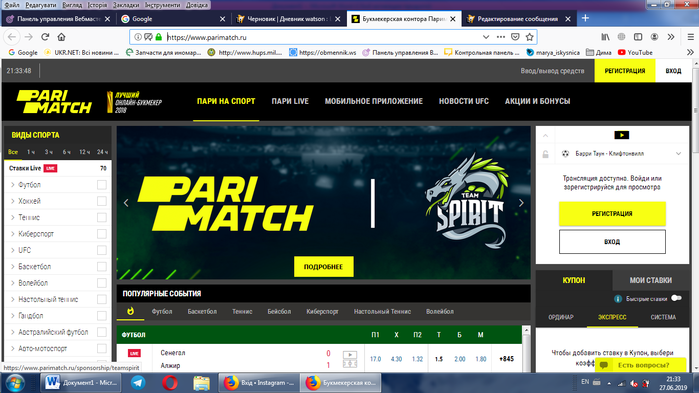Click the Firefox home icon
This screenshot has height=393, width=699.
61,37
